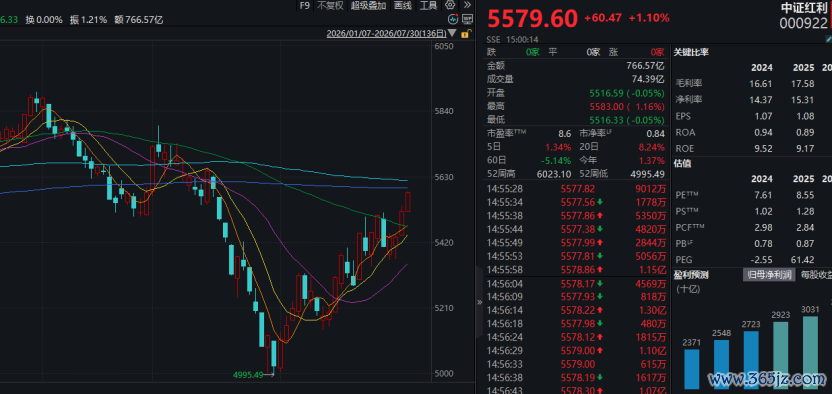Open the waveform monitor icon with red dot
832x394 pixels.
point(453,20)
